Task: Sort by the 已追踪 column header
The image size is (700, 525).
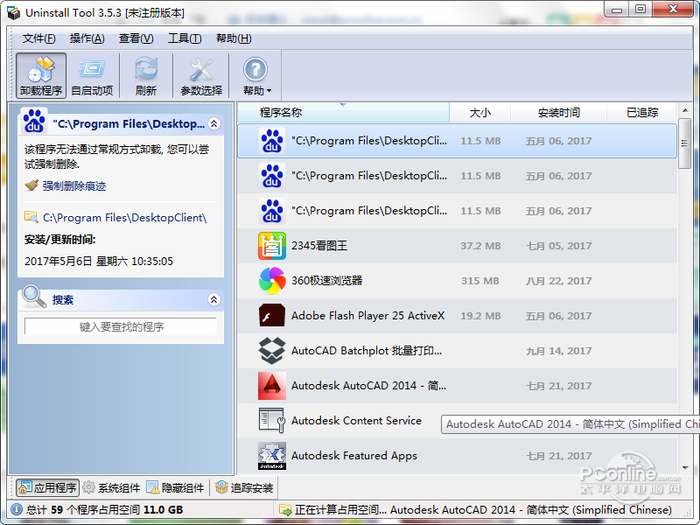Action: point(642,112)
